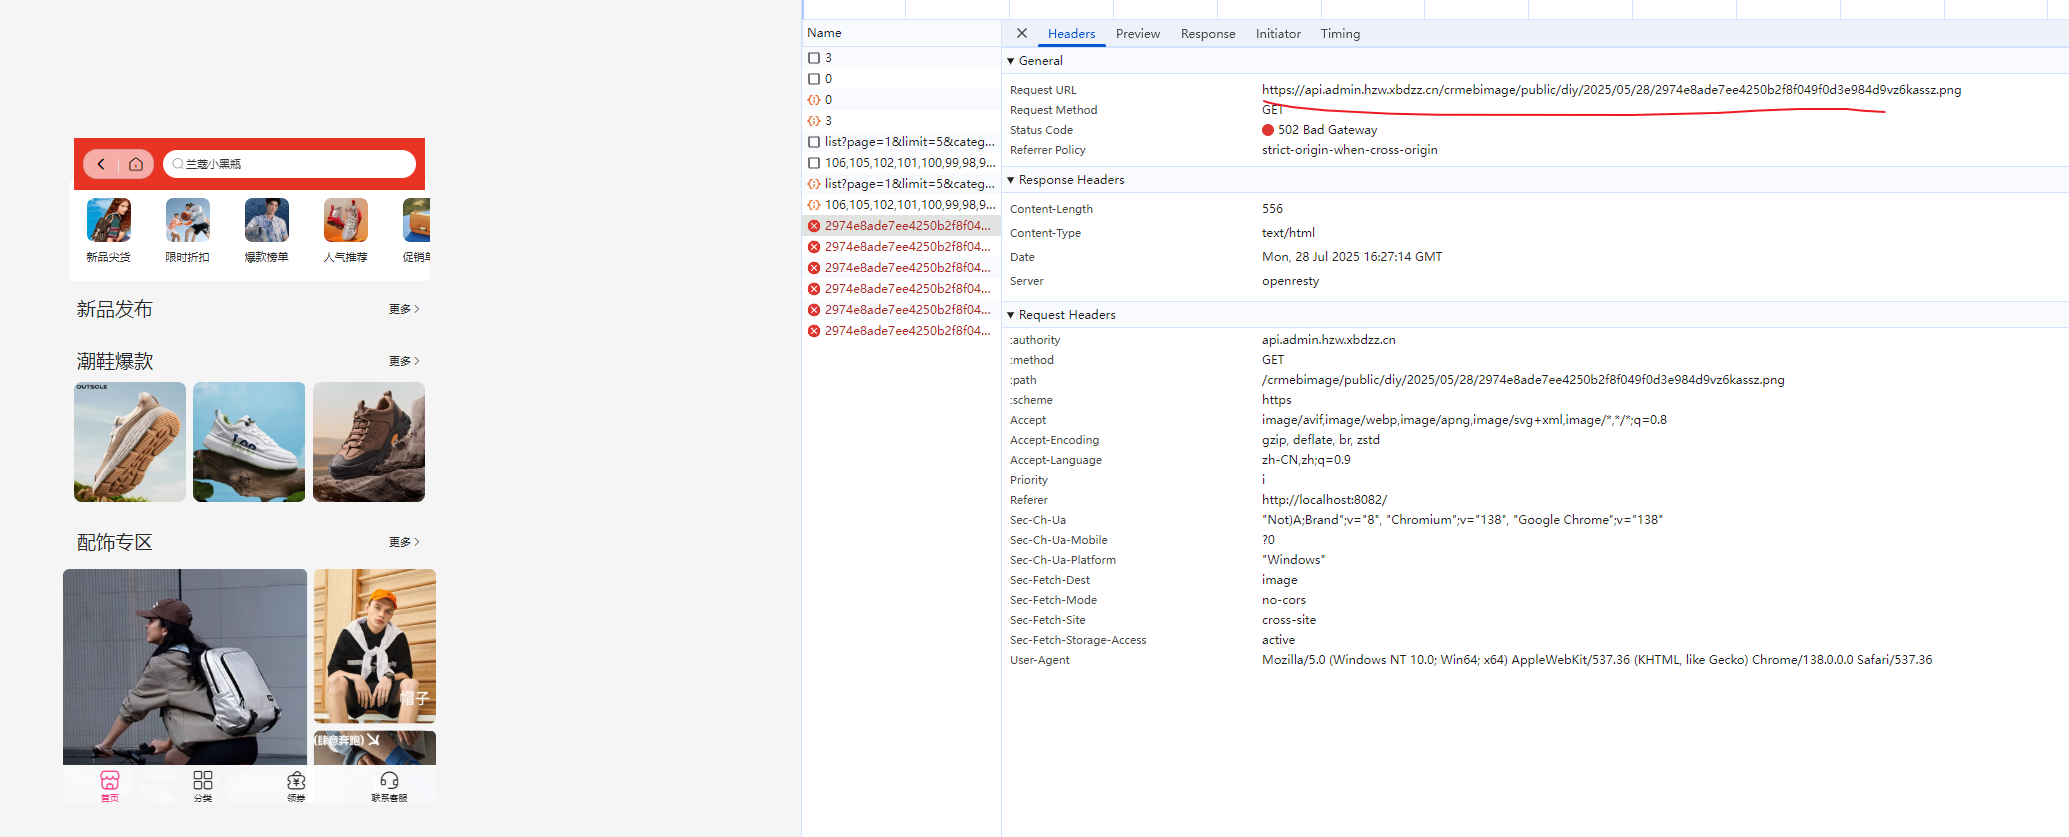Screen dimensions: 2069x837
Task: Click the :path value /crmebimage/public/diy
Action: click(x=1523, y=380)
